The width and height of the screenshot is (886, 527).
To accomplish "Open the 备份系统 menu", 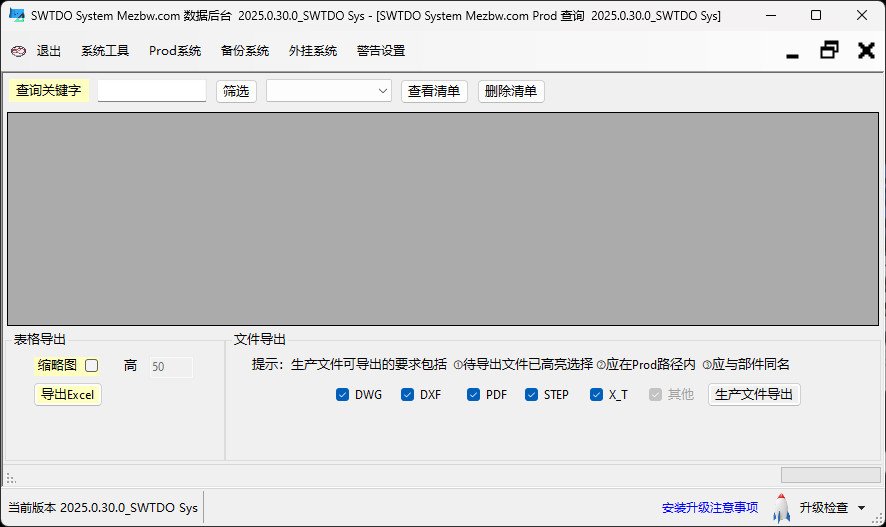I will pos(245,51).
